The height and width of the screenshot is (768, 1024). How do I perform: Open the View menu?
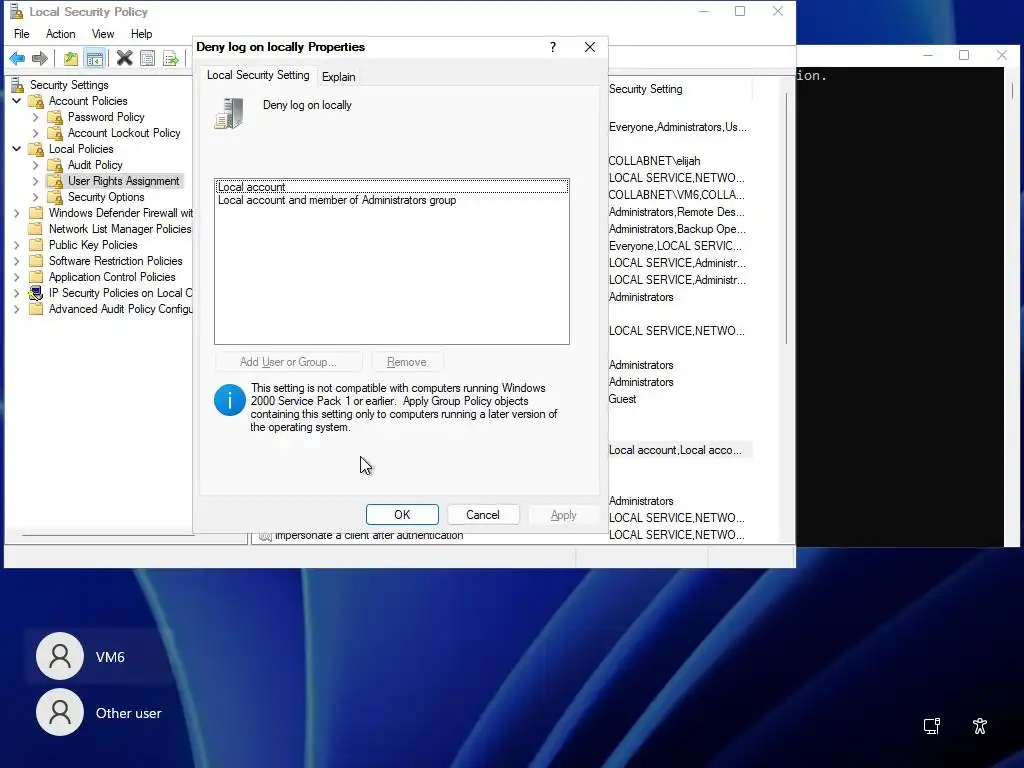[x=103, y=34]
